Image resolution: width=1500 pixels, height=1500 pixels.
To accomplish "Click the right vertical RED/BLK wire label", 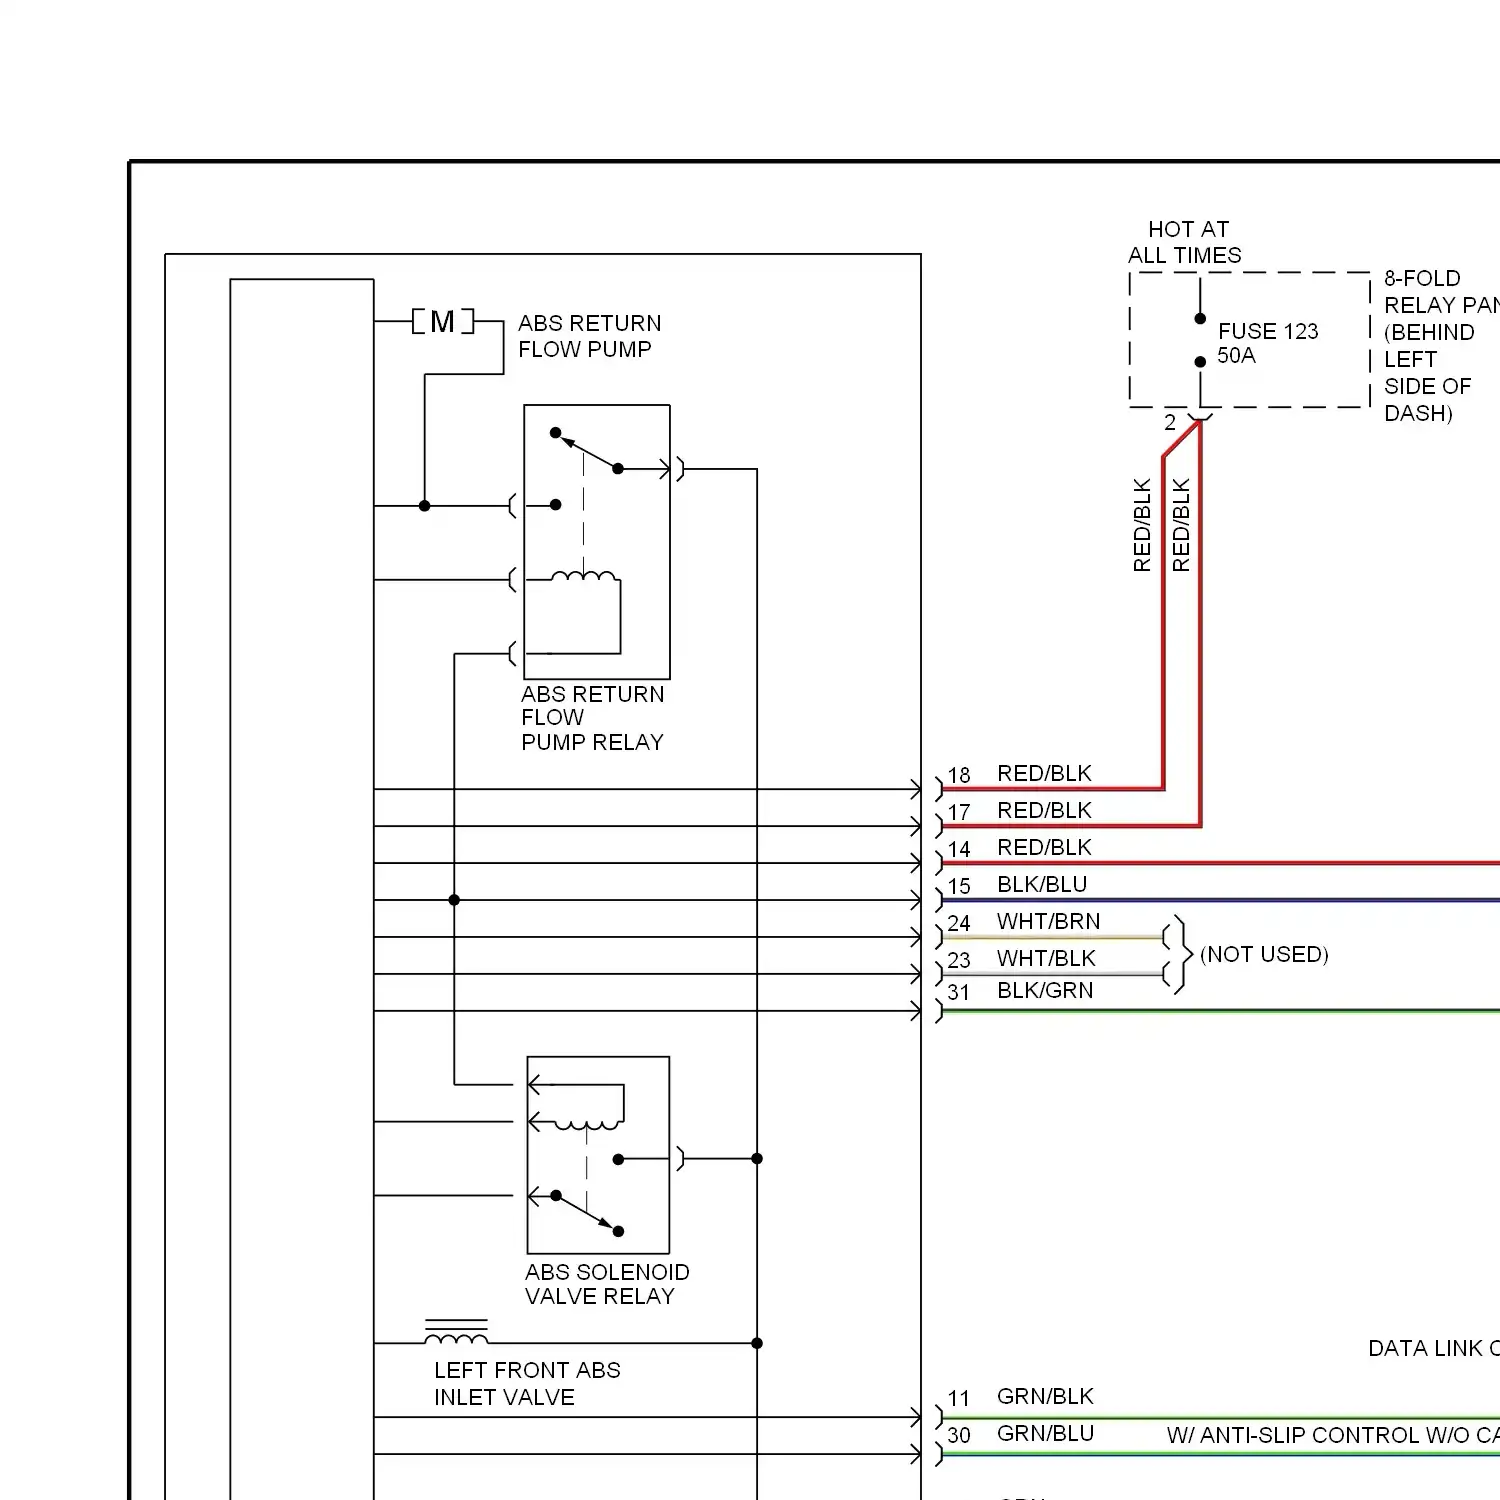I will [x=1181, y=525].
